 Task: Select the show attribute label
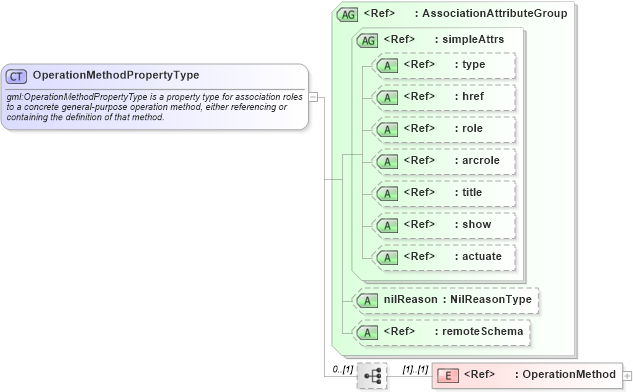tap(477, 224)
